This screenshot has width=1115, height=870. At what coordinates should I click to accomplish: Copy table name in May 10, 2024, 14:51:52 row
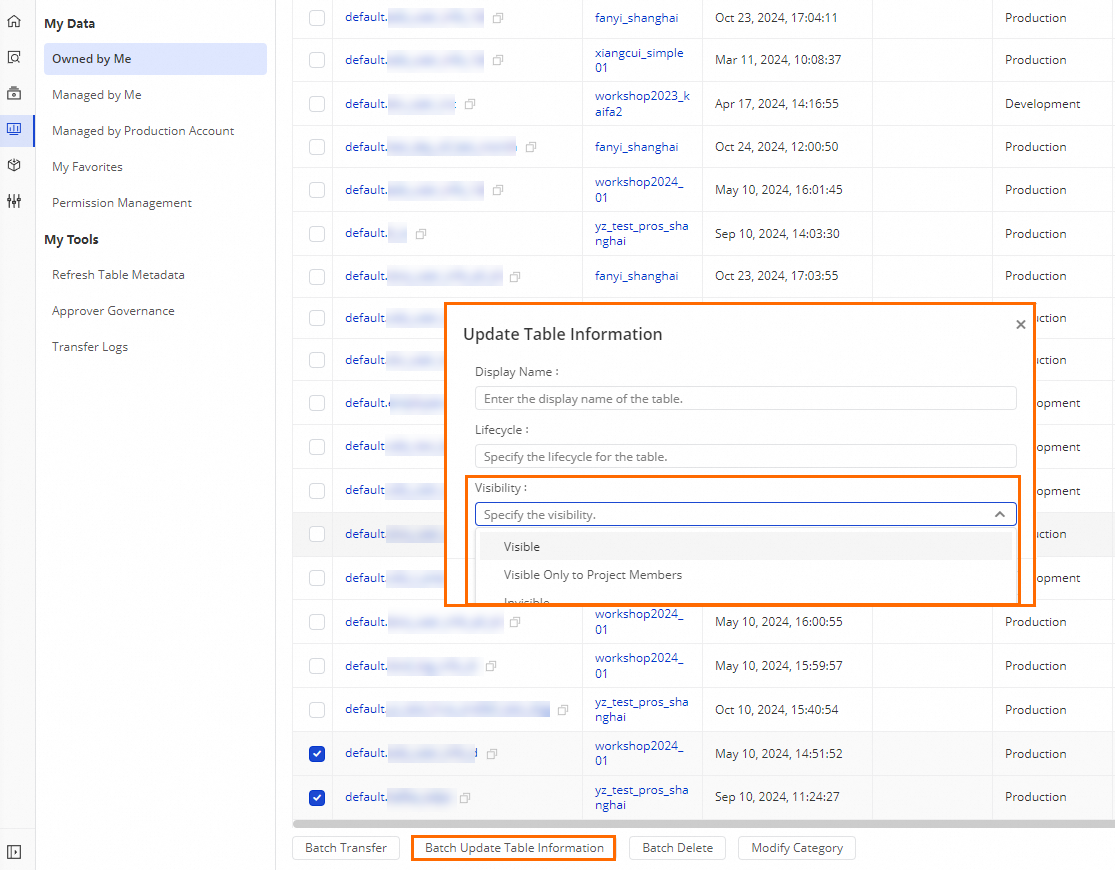(x=492, y=754)
